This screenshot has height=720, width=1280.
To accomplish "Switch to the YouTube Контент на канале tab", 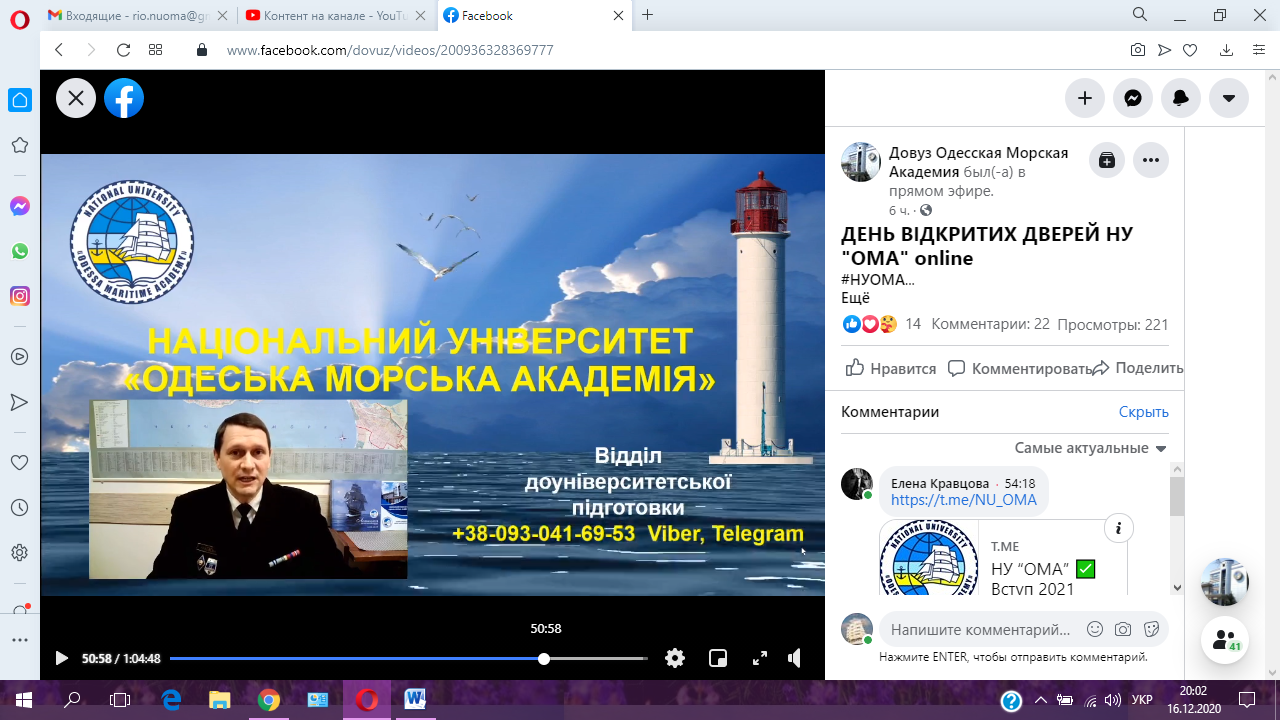I will 334,15.
